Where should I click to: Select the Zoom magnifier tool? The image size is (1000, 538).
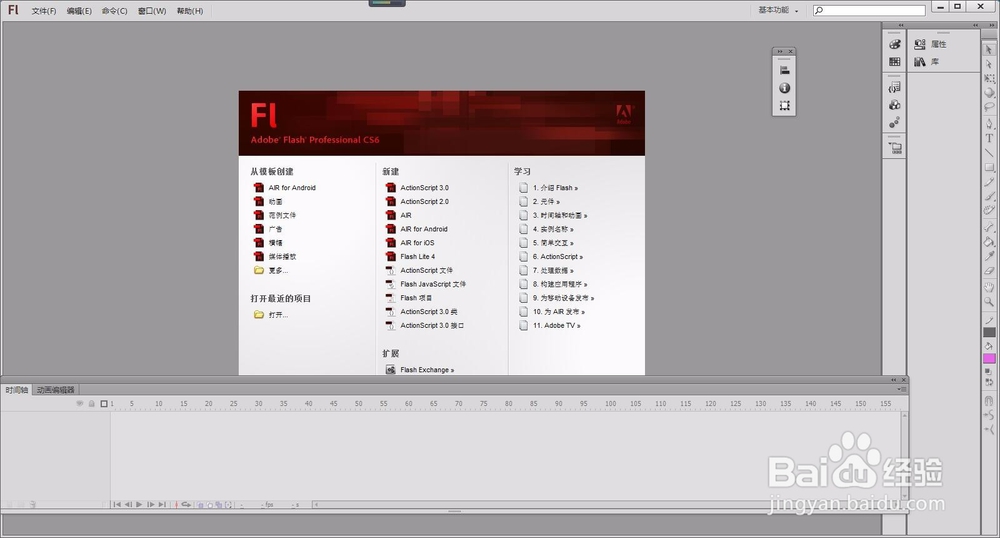point(989,302)
